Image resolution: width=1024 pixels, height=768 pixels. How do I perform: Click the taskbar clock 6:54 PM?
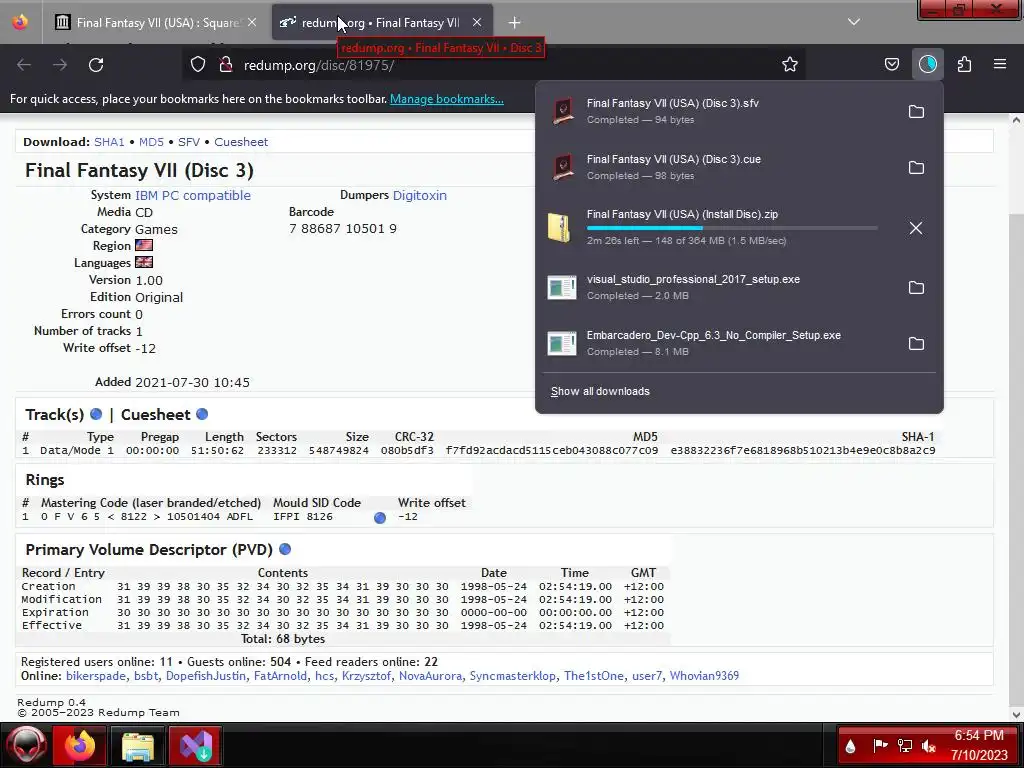coord(978,735)
